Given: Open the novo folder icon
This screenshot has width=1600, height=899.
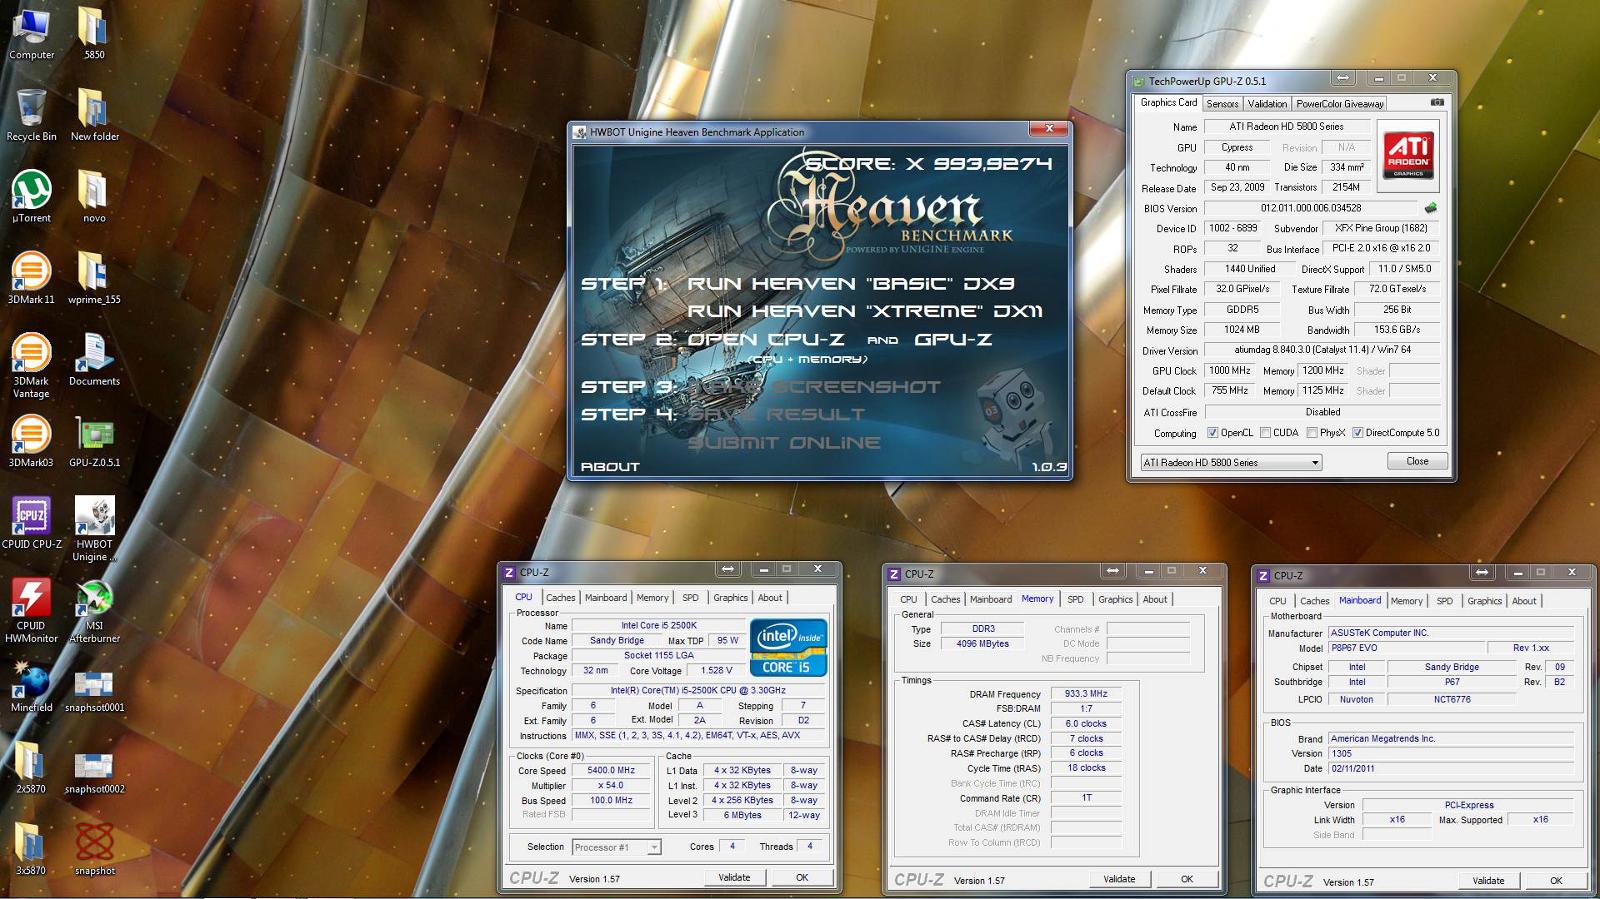Looking at the screenshot, I should pos(94,197).
